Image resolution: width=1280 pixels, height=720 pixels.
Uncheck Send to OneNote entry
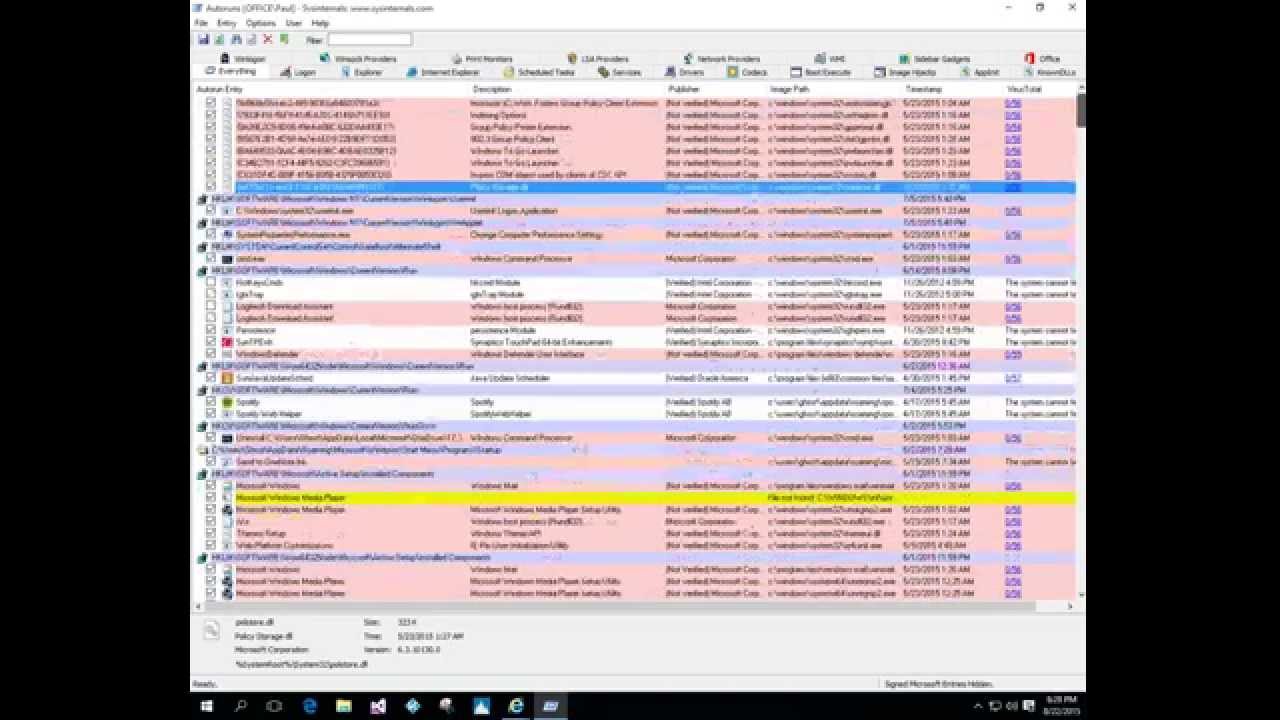click(211, 462)
